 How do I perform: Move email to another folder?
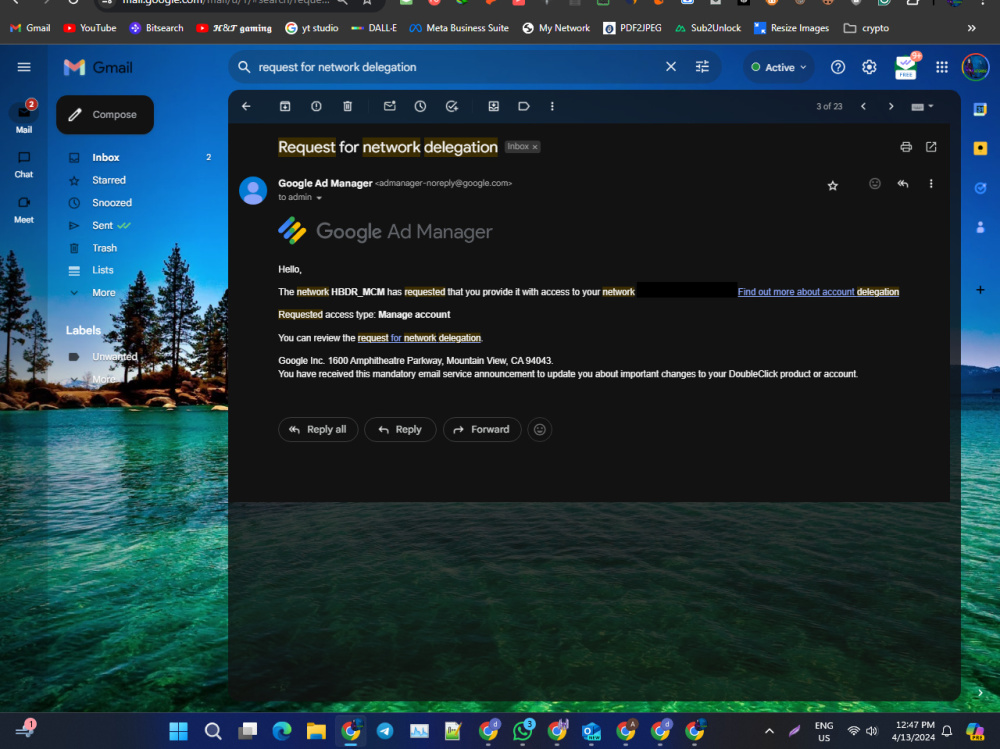pos(494,107)
